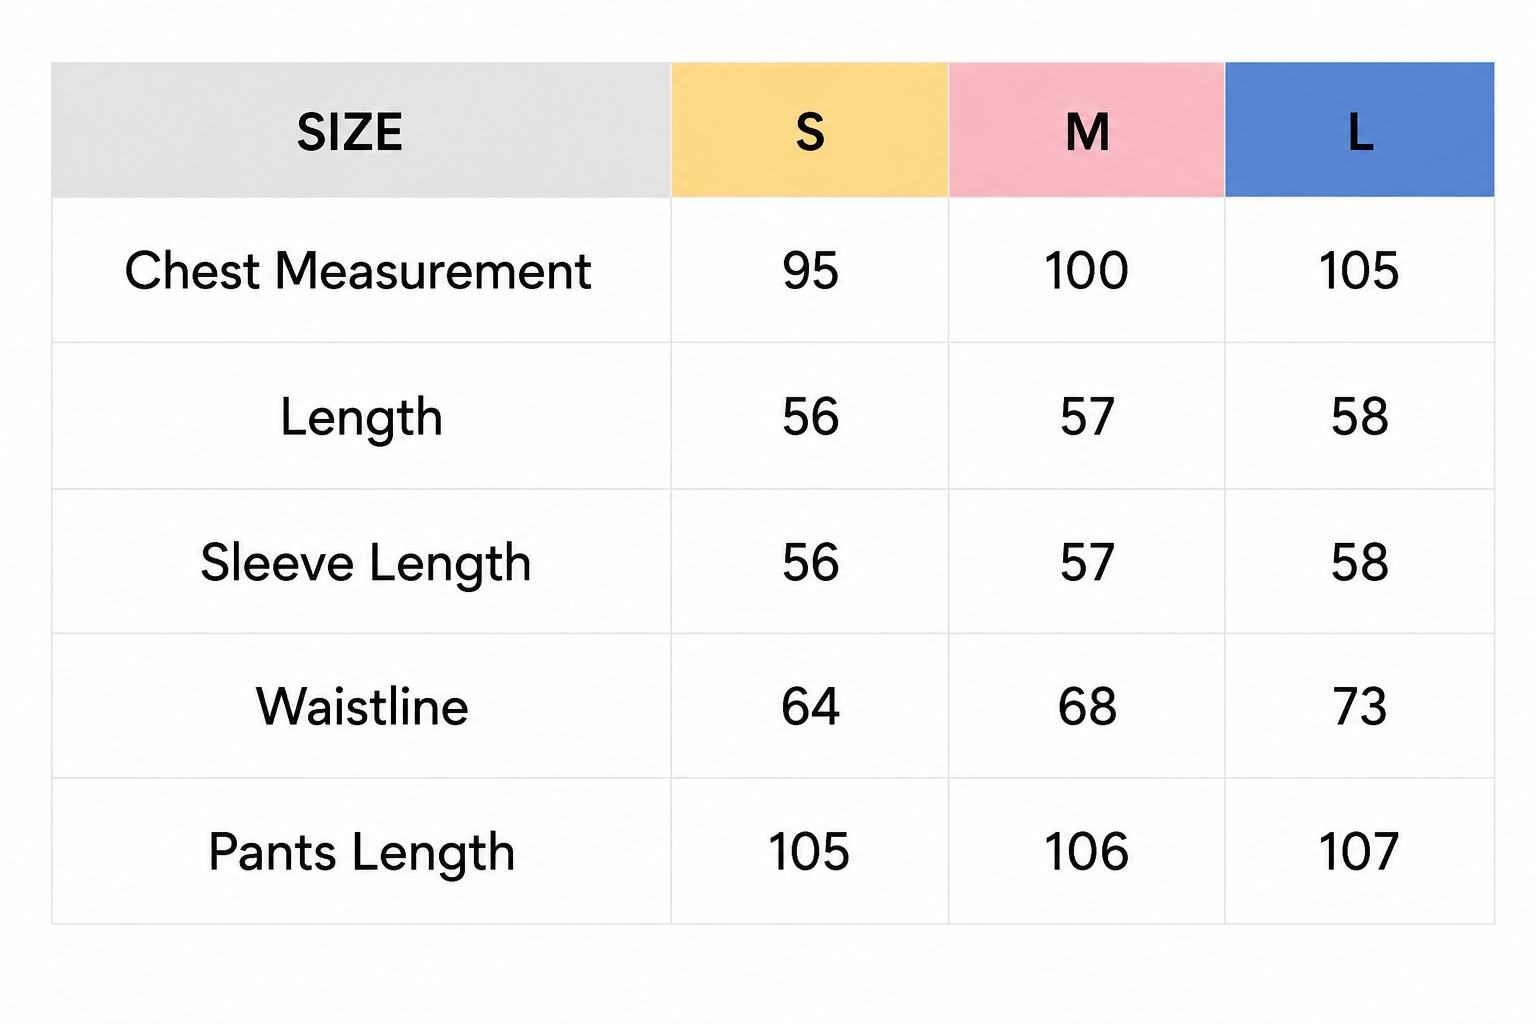Select the chest value 105 for size L
Image resolution: width=1536 pixels, height=1024 pixels.
pyautogui.click(x=1359, y=271)
